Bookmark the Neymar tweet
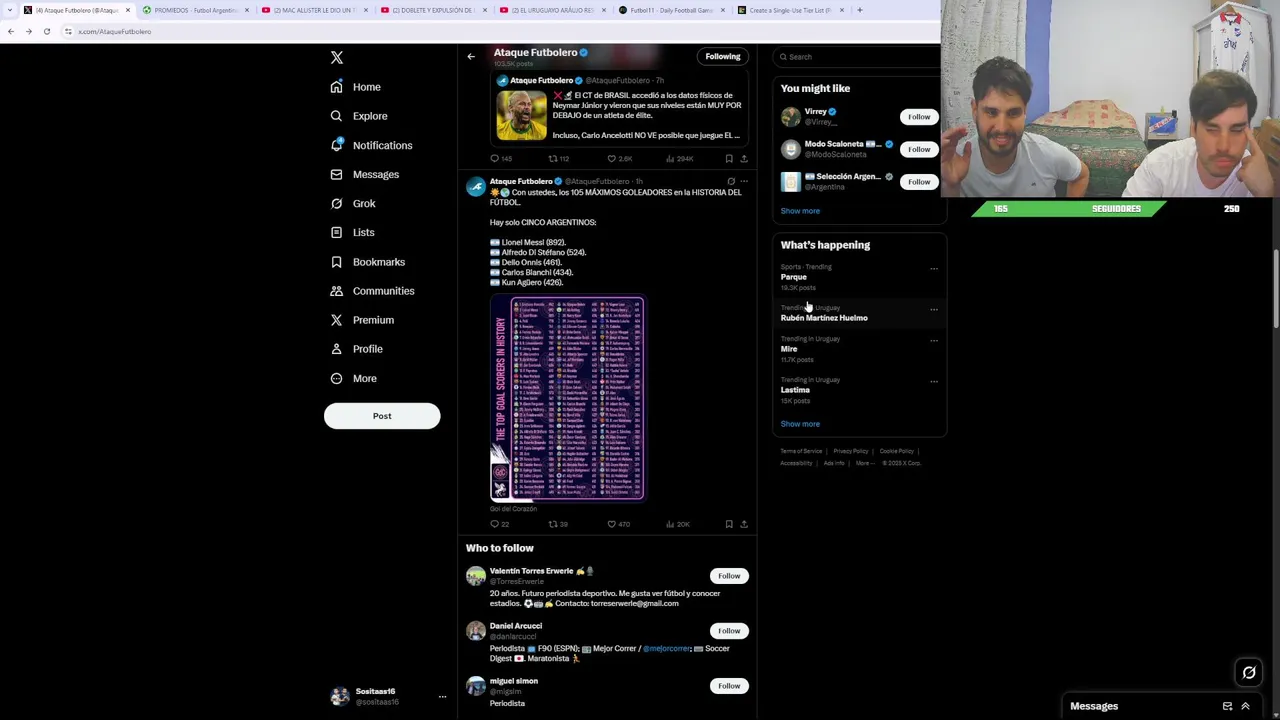 (x=729, y=159)
